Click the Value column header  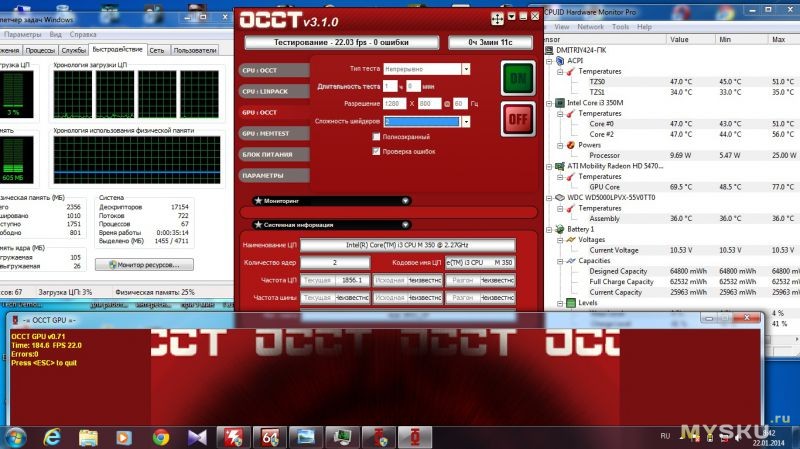pyautogui.click(x=691, y=39)
